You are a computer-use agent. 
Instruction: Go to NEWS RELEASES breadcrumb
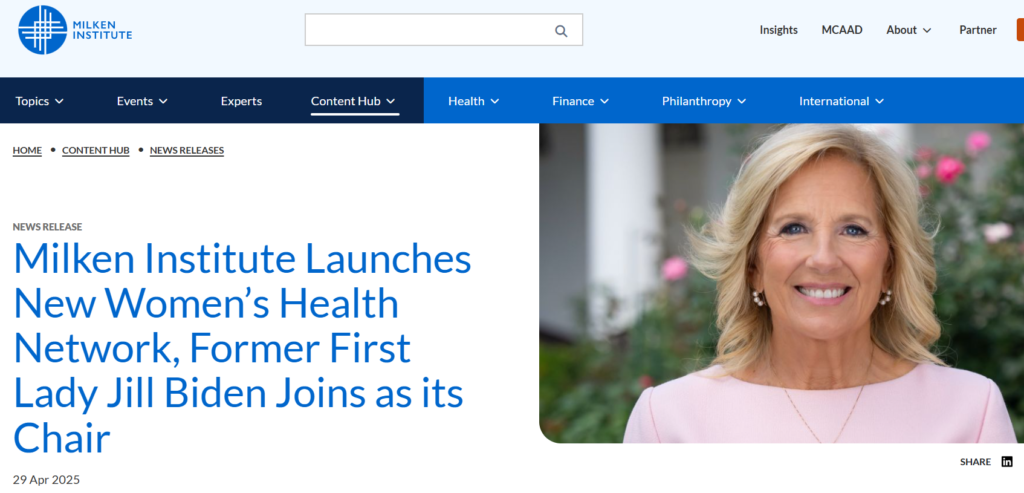tap(187, 151)
